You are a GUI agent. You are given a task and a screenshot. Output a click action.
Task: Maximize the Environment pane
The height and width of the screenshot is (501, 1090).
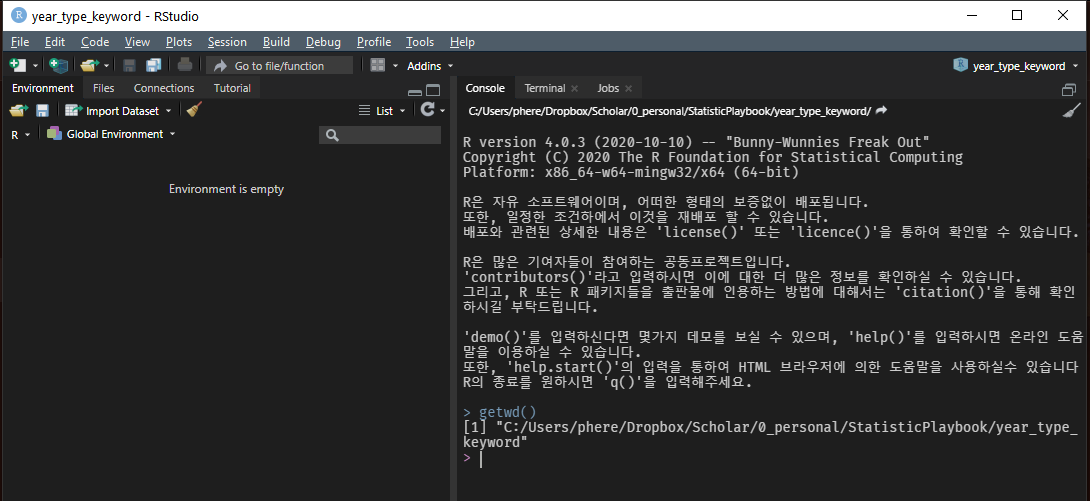tap(433, 90)
